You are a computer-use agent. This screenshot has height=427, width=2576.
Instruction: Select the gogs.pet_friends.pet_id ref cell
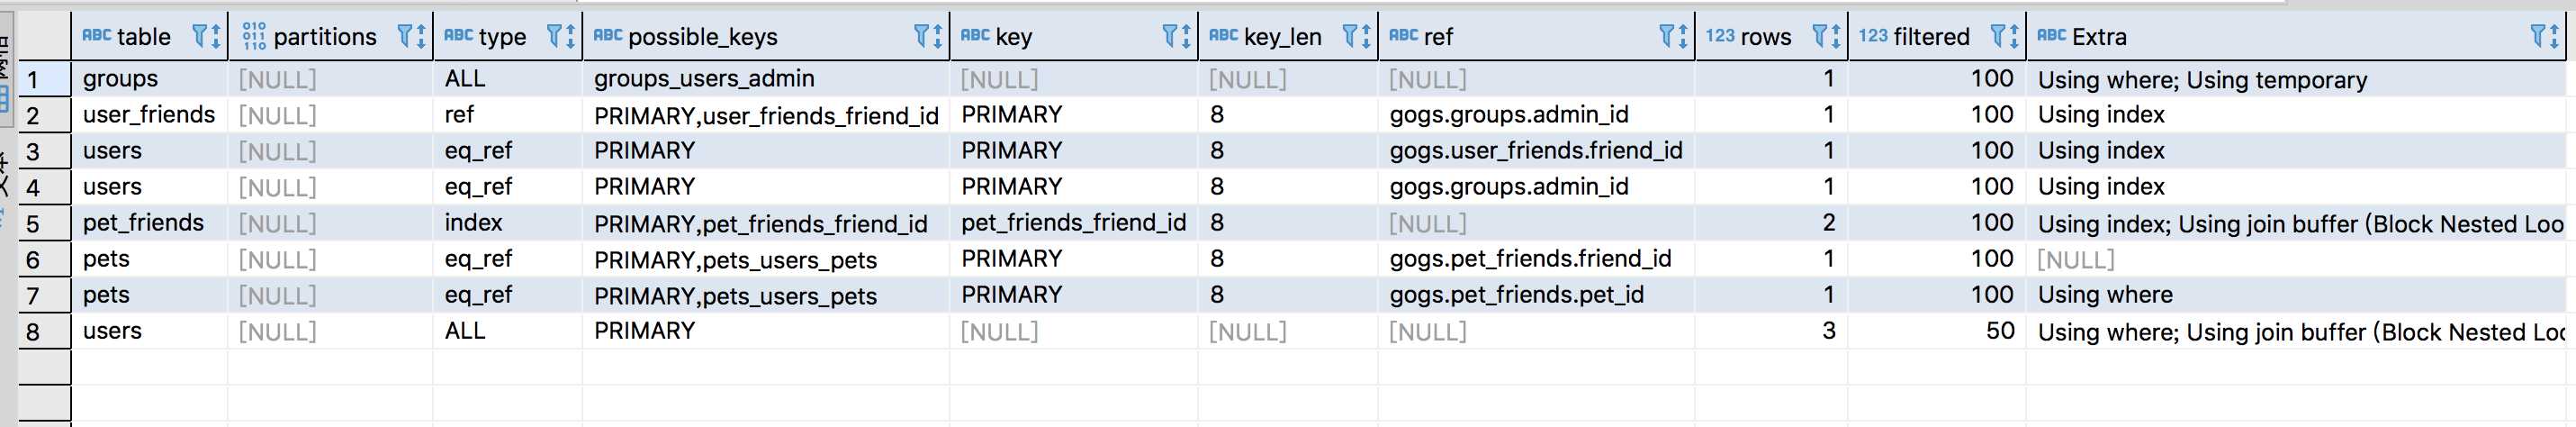[1516, 295]
